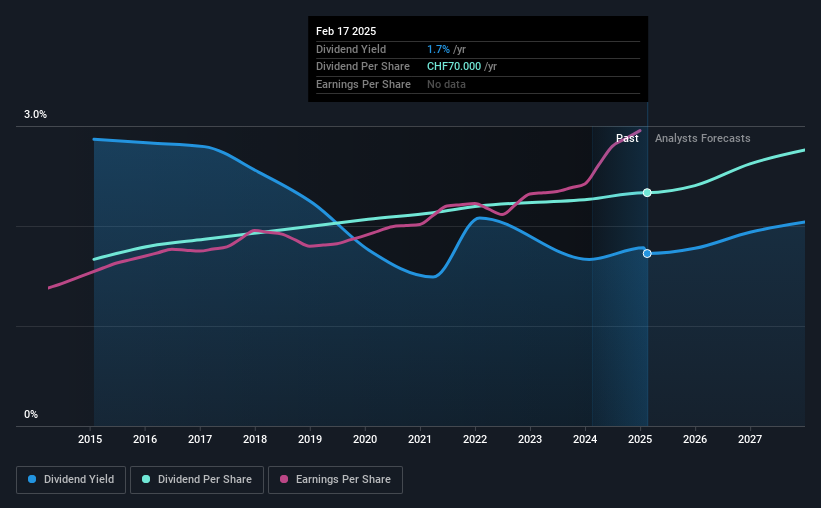Image resolution: width=821 pixels, height=508 pixels.
Task: Click the 2017 x-axis label
Action: pyautogui.click(x=200, y=439)
